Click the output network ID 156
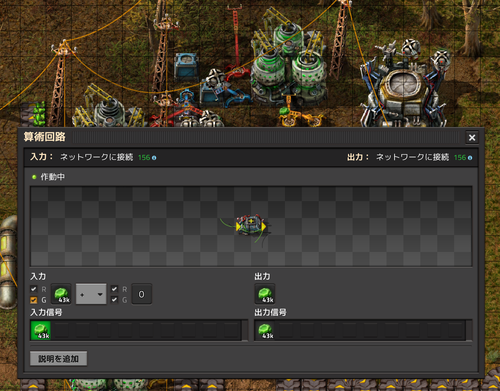 click(x=460, y=158)
